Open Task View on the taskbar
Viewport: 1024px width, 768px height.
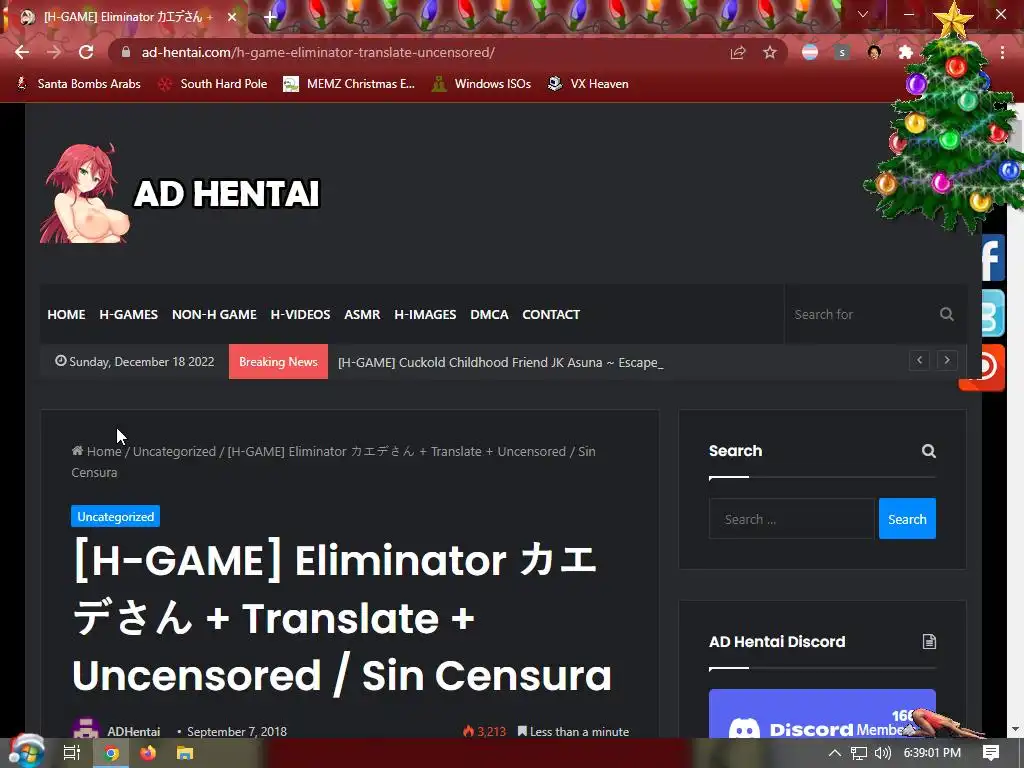pos(71,753)
